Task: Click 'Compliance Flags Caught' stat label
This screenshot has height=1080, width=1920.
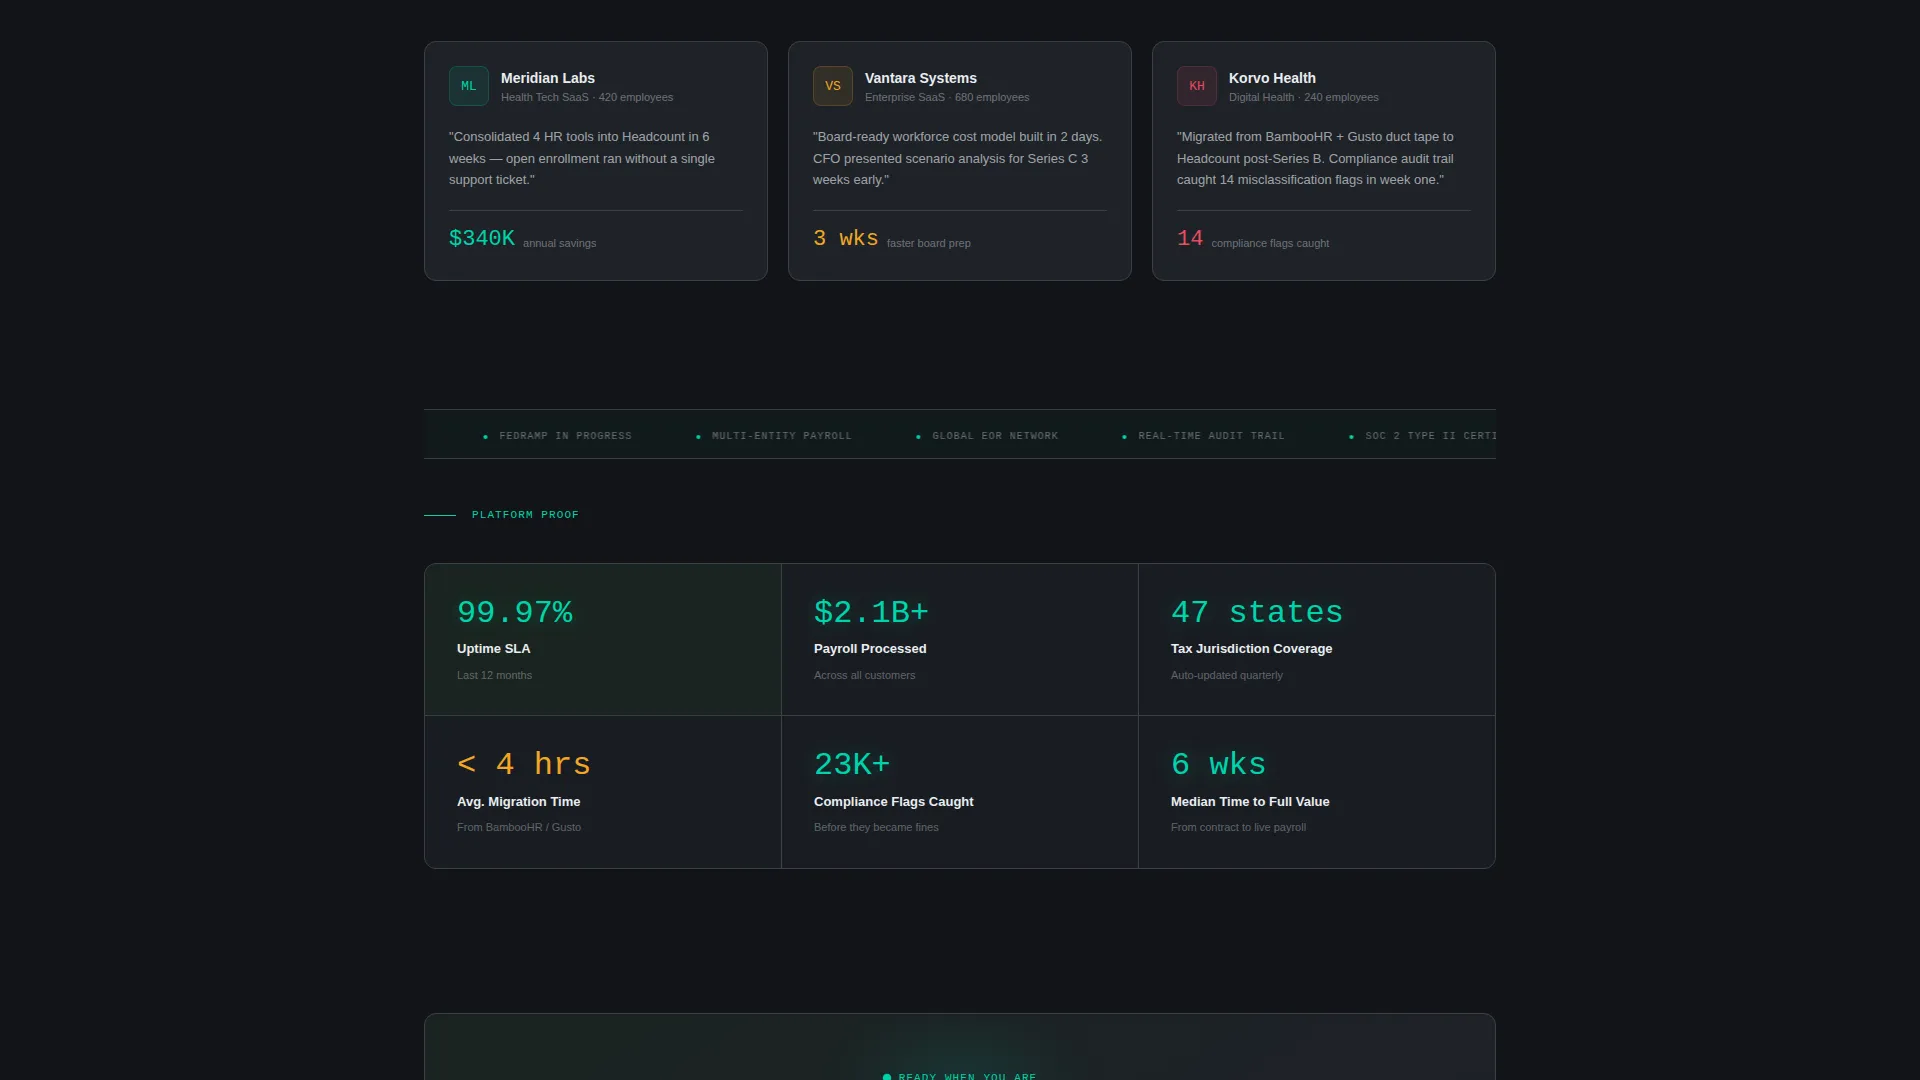Action: coord(894,802)
